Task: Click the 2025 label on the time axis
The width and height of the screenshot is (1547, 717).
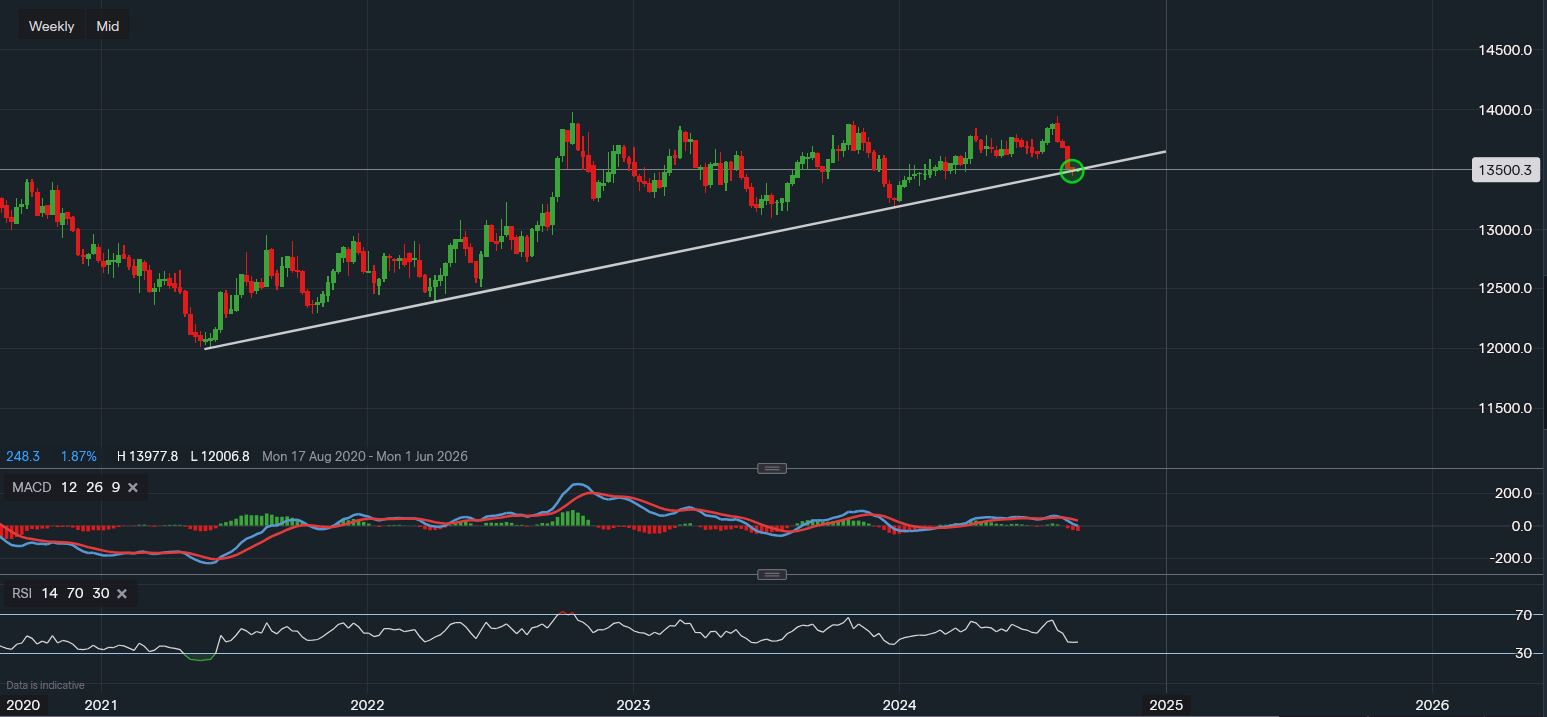Action: click(x=1165, y=705)
